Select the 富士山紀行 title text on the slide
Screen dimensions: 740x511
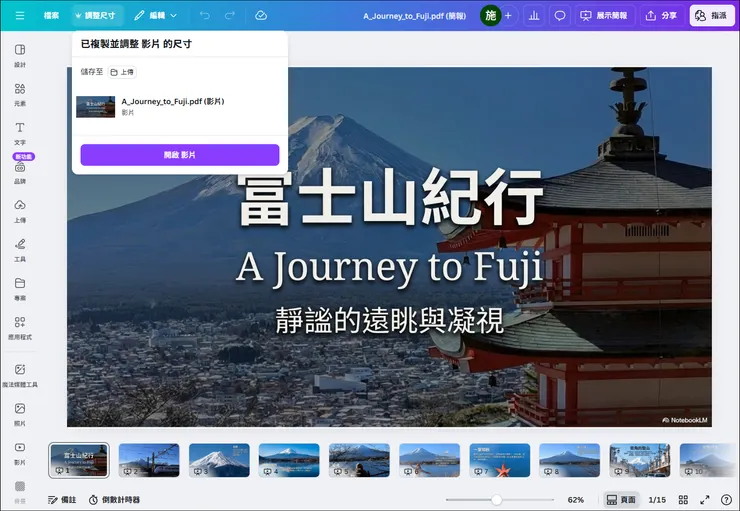coord(390,197)
